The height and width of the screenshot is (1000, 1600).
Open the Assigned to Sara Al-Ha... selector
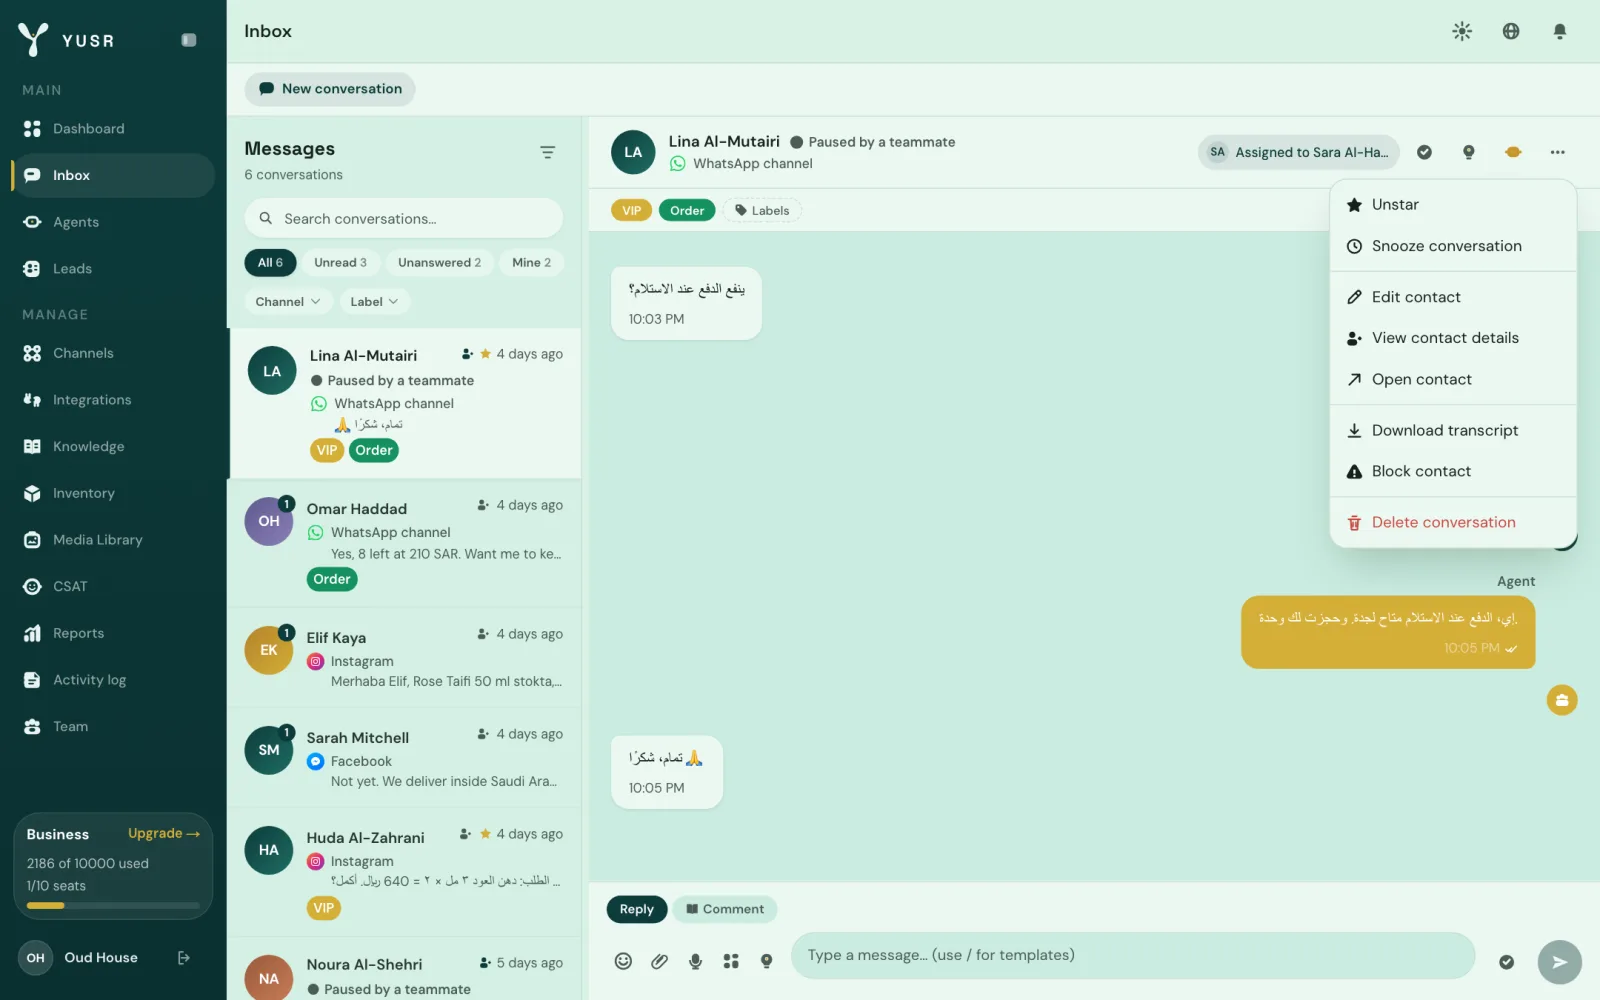(x=1298, y=152)
